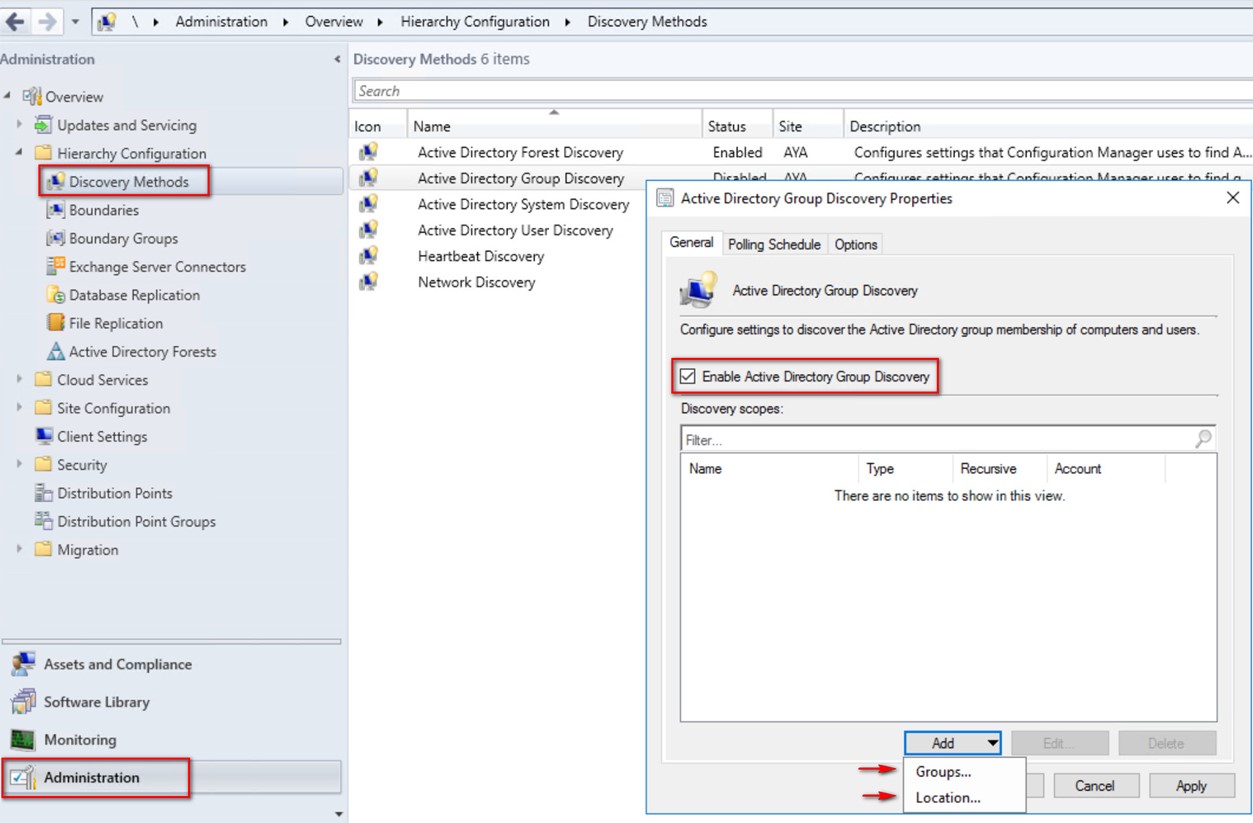Screen dimensions: 1253x823
Task: Sort list by the Name column header
Action: point(554,126)
